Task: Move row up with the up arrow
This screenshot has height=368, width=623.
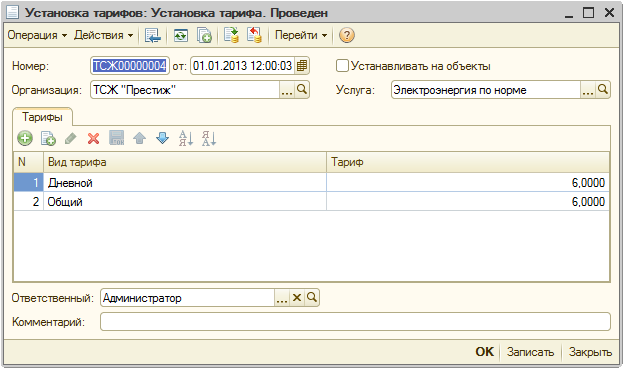Action: pos(139,139)
